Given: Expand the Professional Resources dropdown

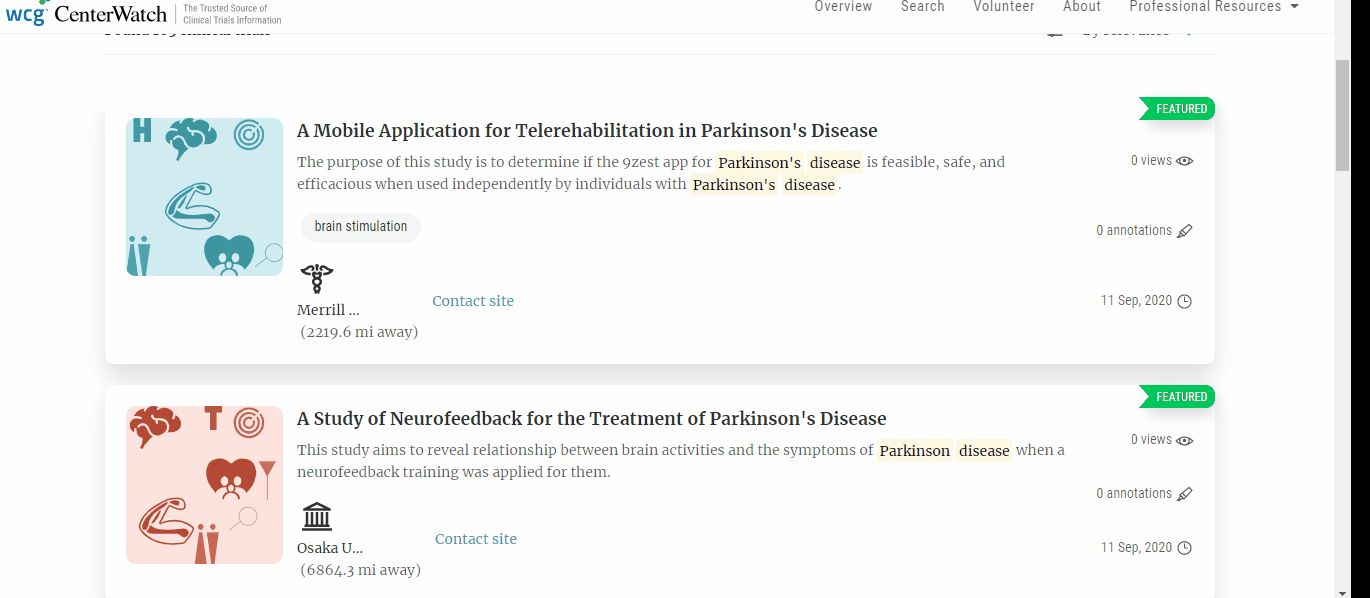Looking at the screenshot, I should point(1213,7).
